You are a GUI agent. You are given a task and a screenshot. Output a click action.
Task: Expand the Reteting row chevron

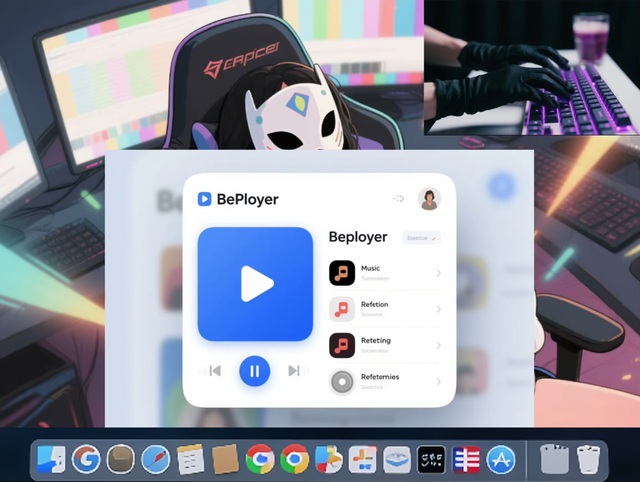tap(438, 345)
